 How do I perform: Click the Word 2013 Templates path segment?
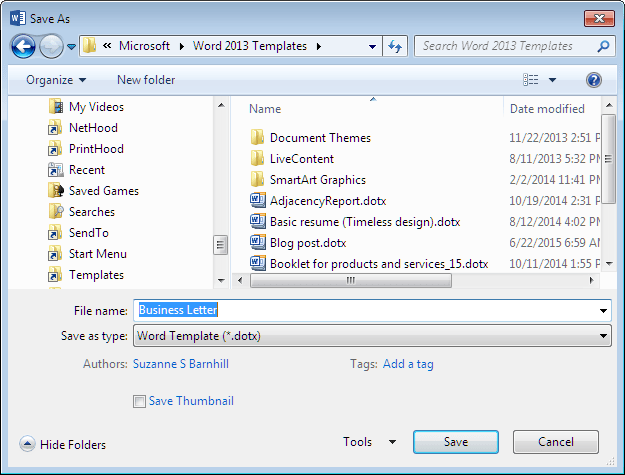pyautogui.click(x=250, y=46)
